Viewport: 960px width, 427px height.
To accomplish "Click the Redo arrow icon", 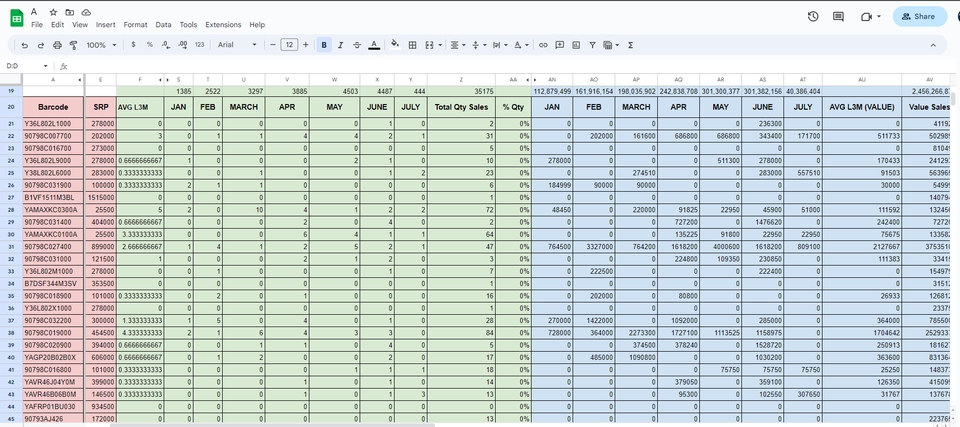I will [41, 45].
